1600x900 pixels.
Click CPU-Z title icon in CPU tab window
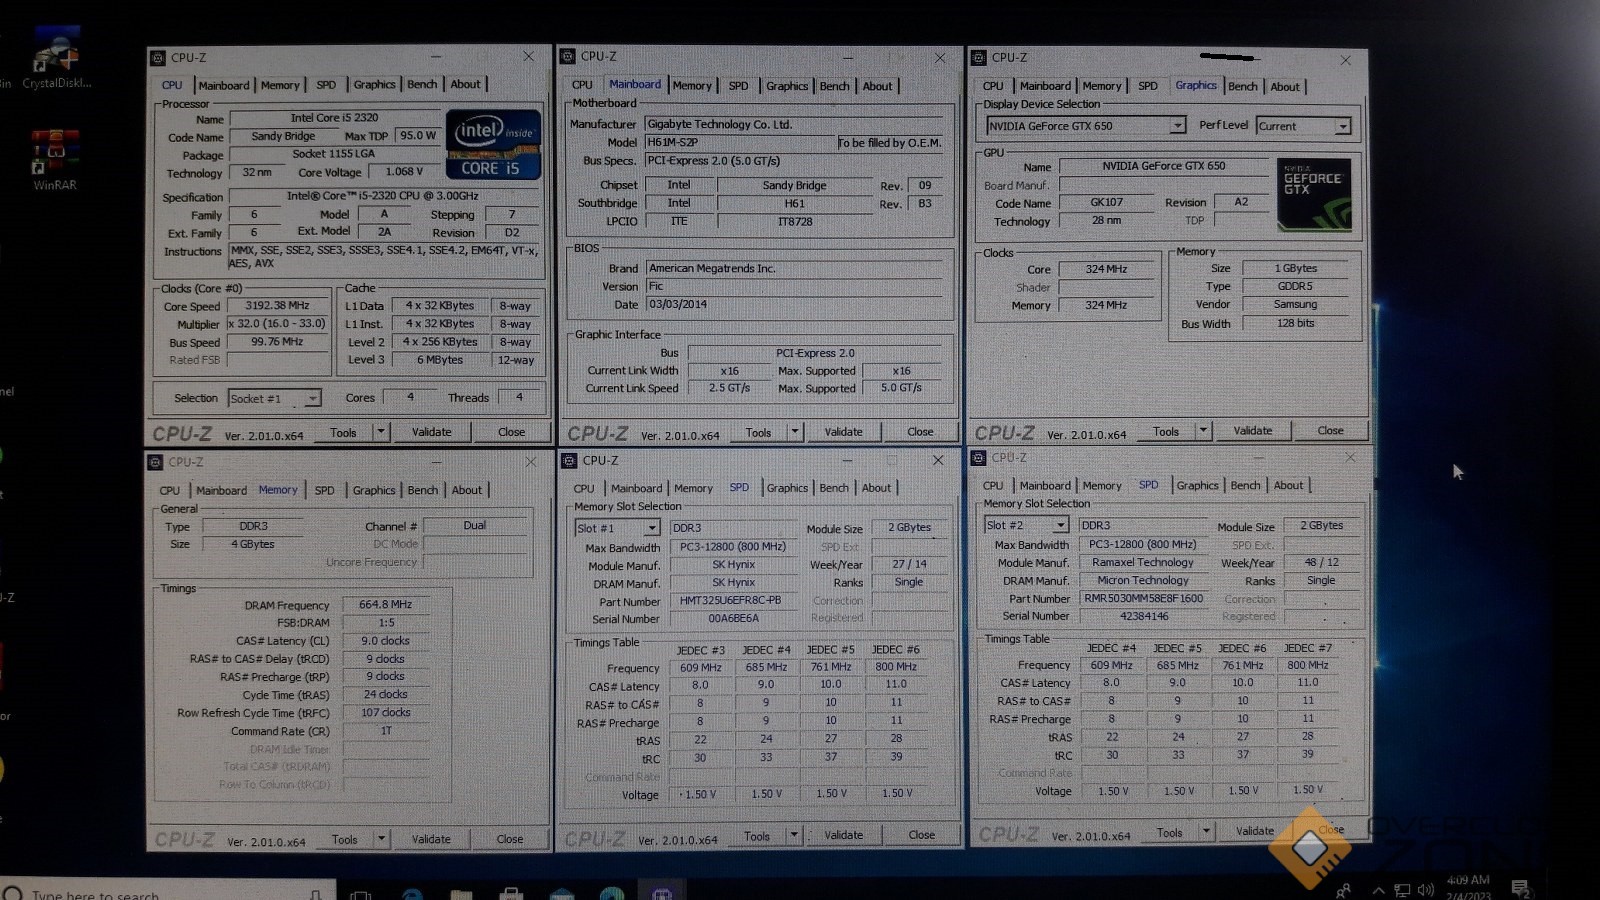point(158,58)
